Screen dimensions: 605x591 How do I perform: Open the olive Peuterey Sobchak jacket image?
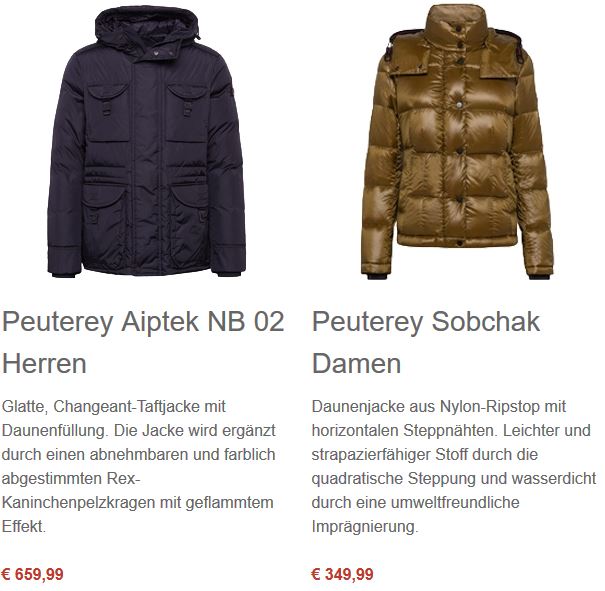(457, 142)
